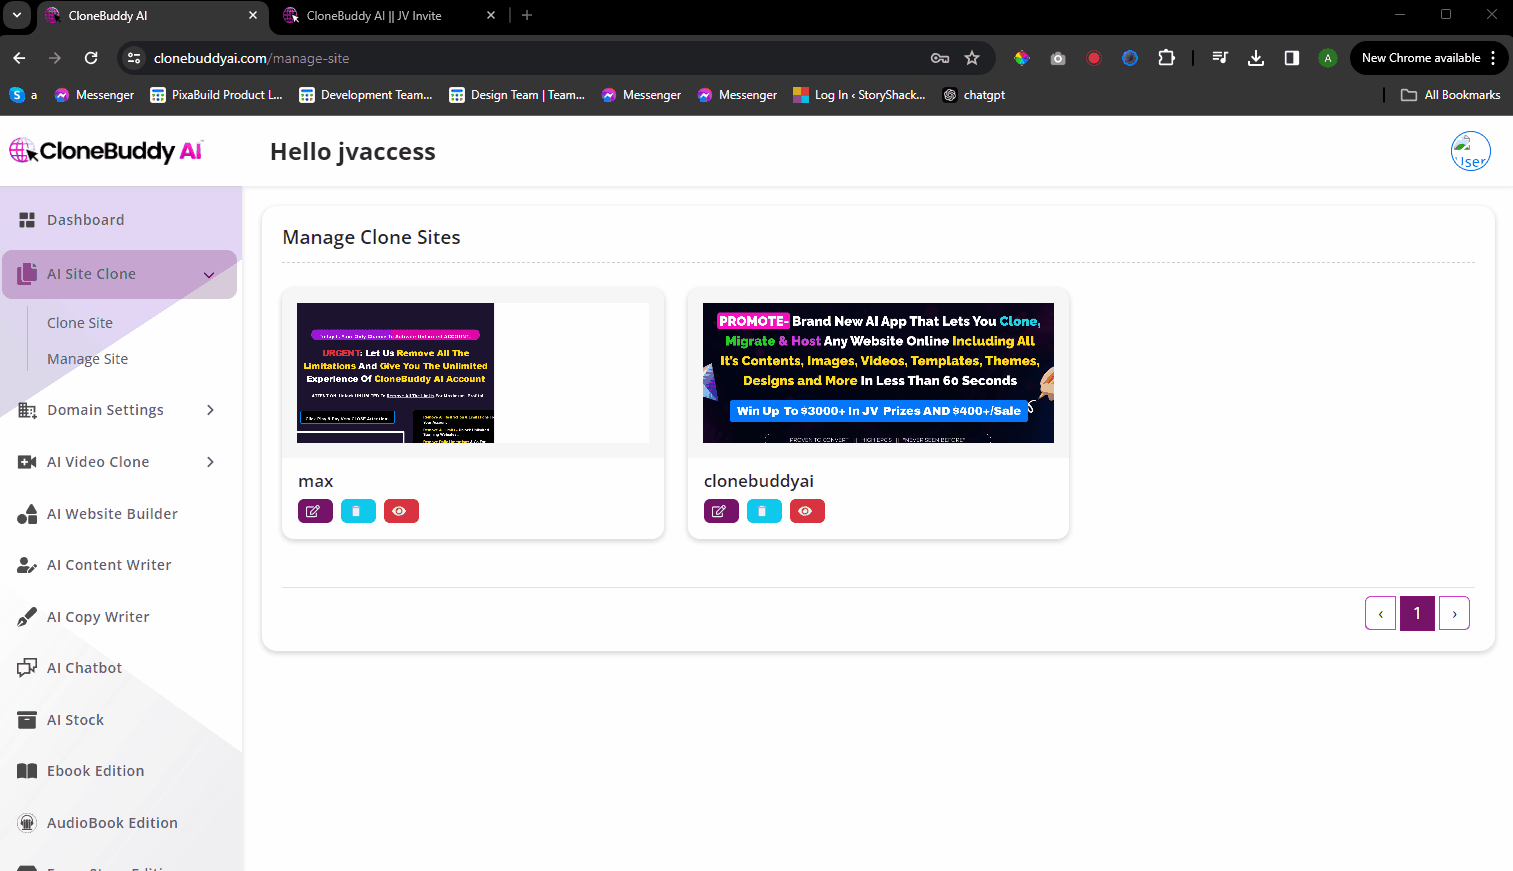The width and height of the screenshot is (1513, 871).
Task: Show preview of the max site with eye button
Action: (401, 511)
